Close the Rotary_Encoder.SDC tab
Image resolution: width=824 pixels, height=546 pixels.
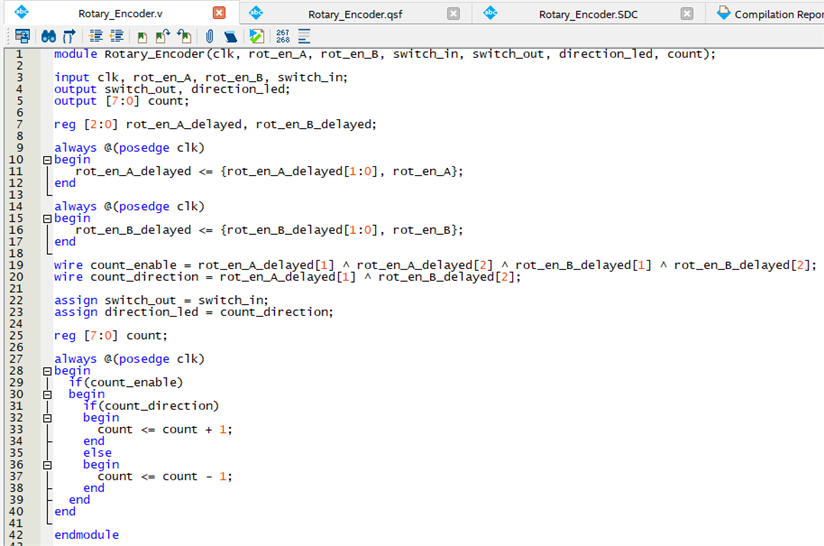point(687,14)
